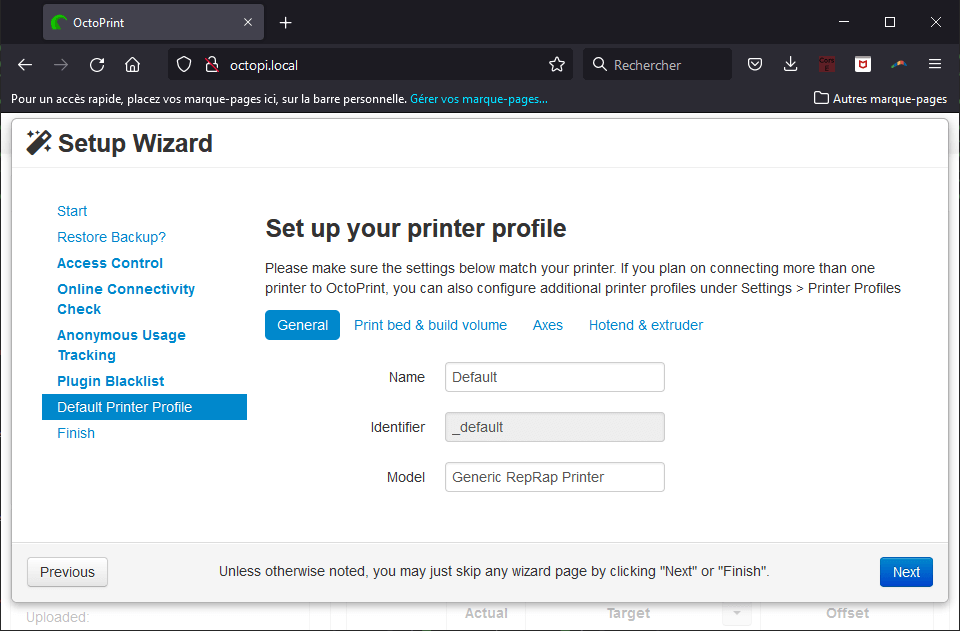Open the dropdown arrow beside Target column
Screen dimensions: 960x631
[737, 613]
